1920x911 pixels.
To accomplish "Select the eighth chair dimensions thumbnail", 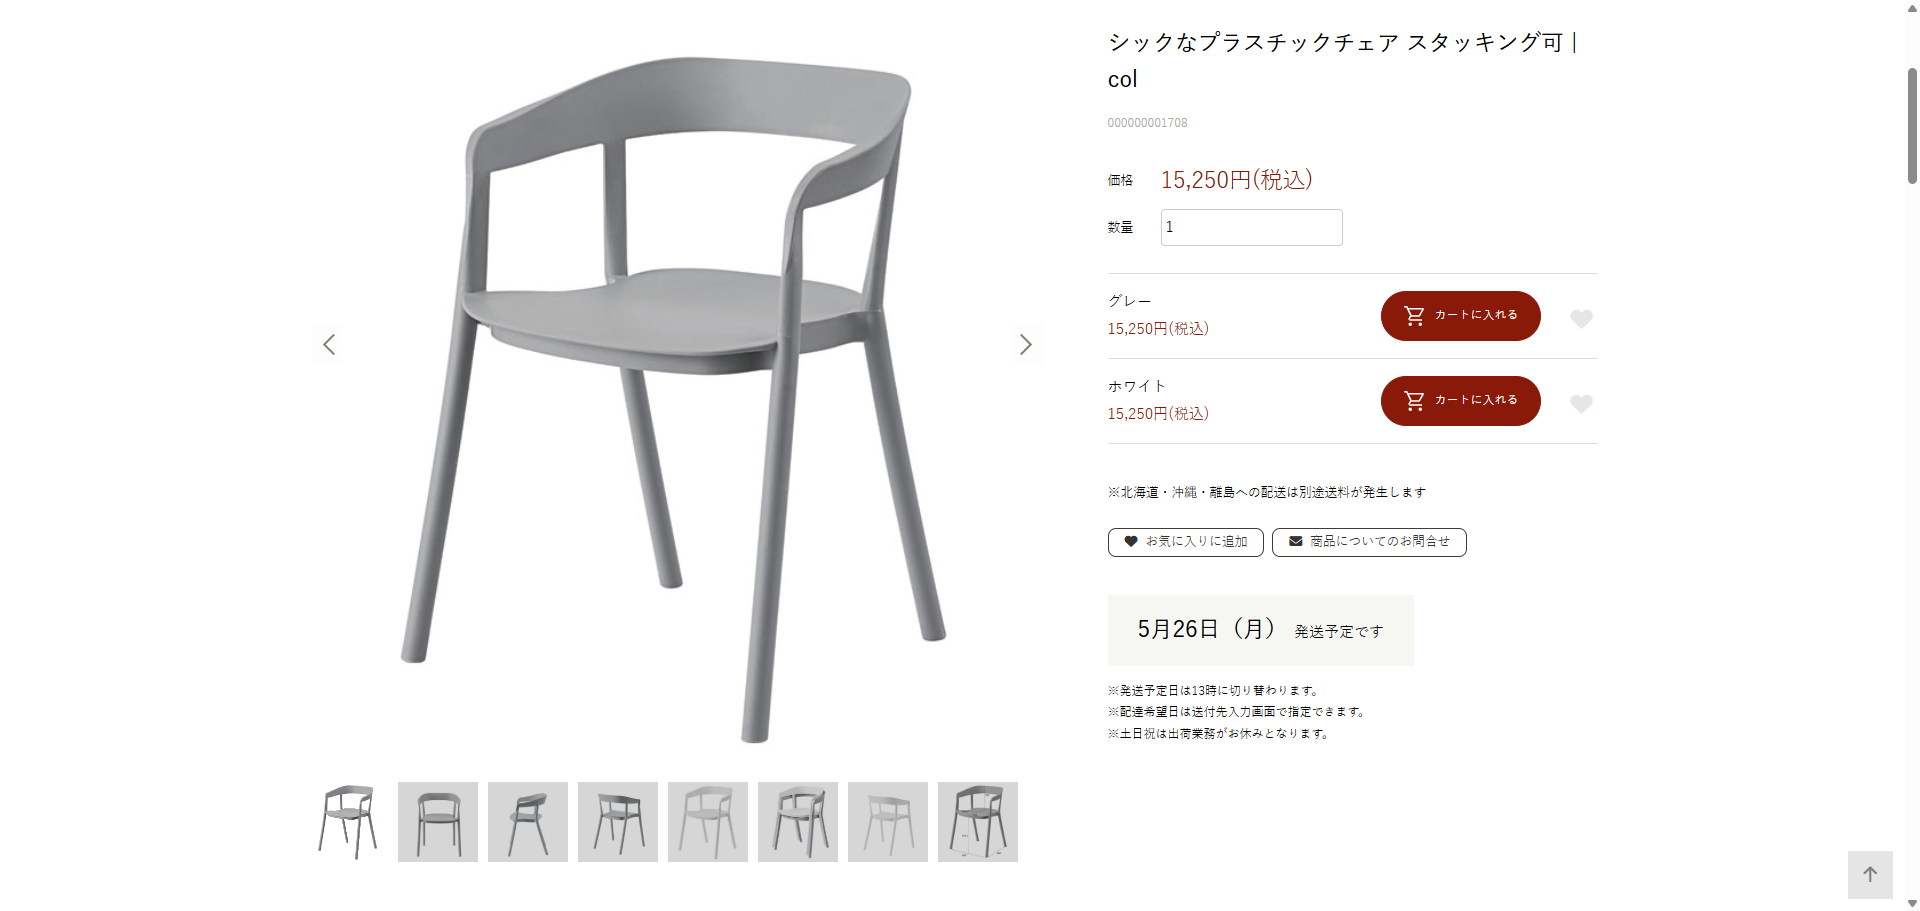I will (978, 822).
